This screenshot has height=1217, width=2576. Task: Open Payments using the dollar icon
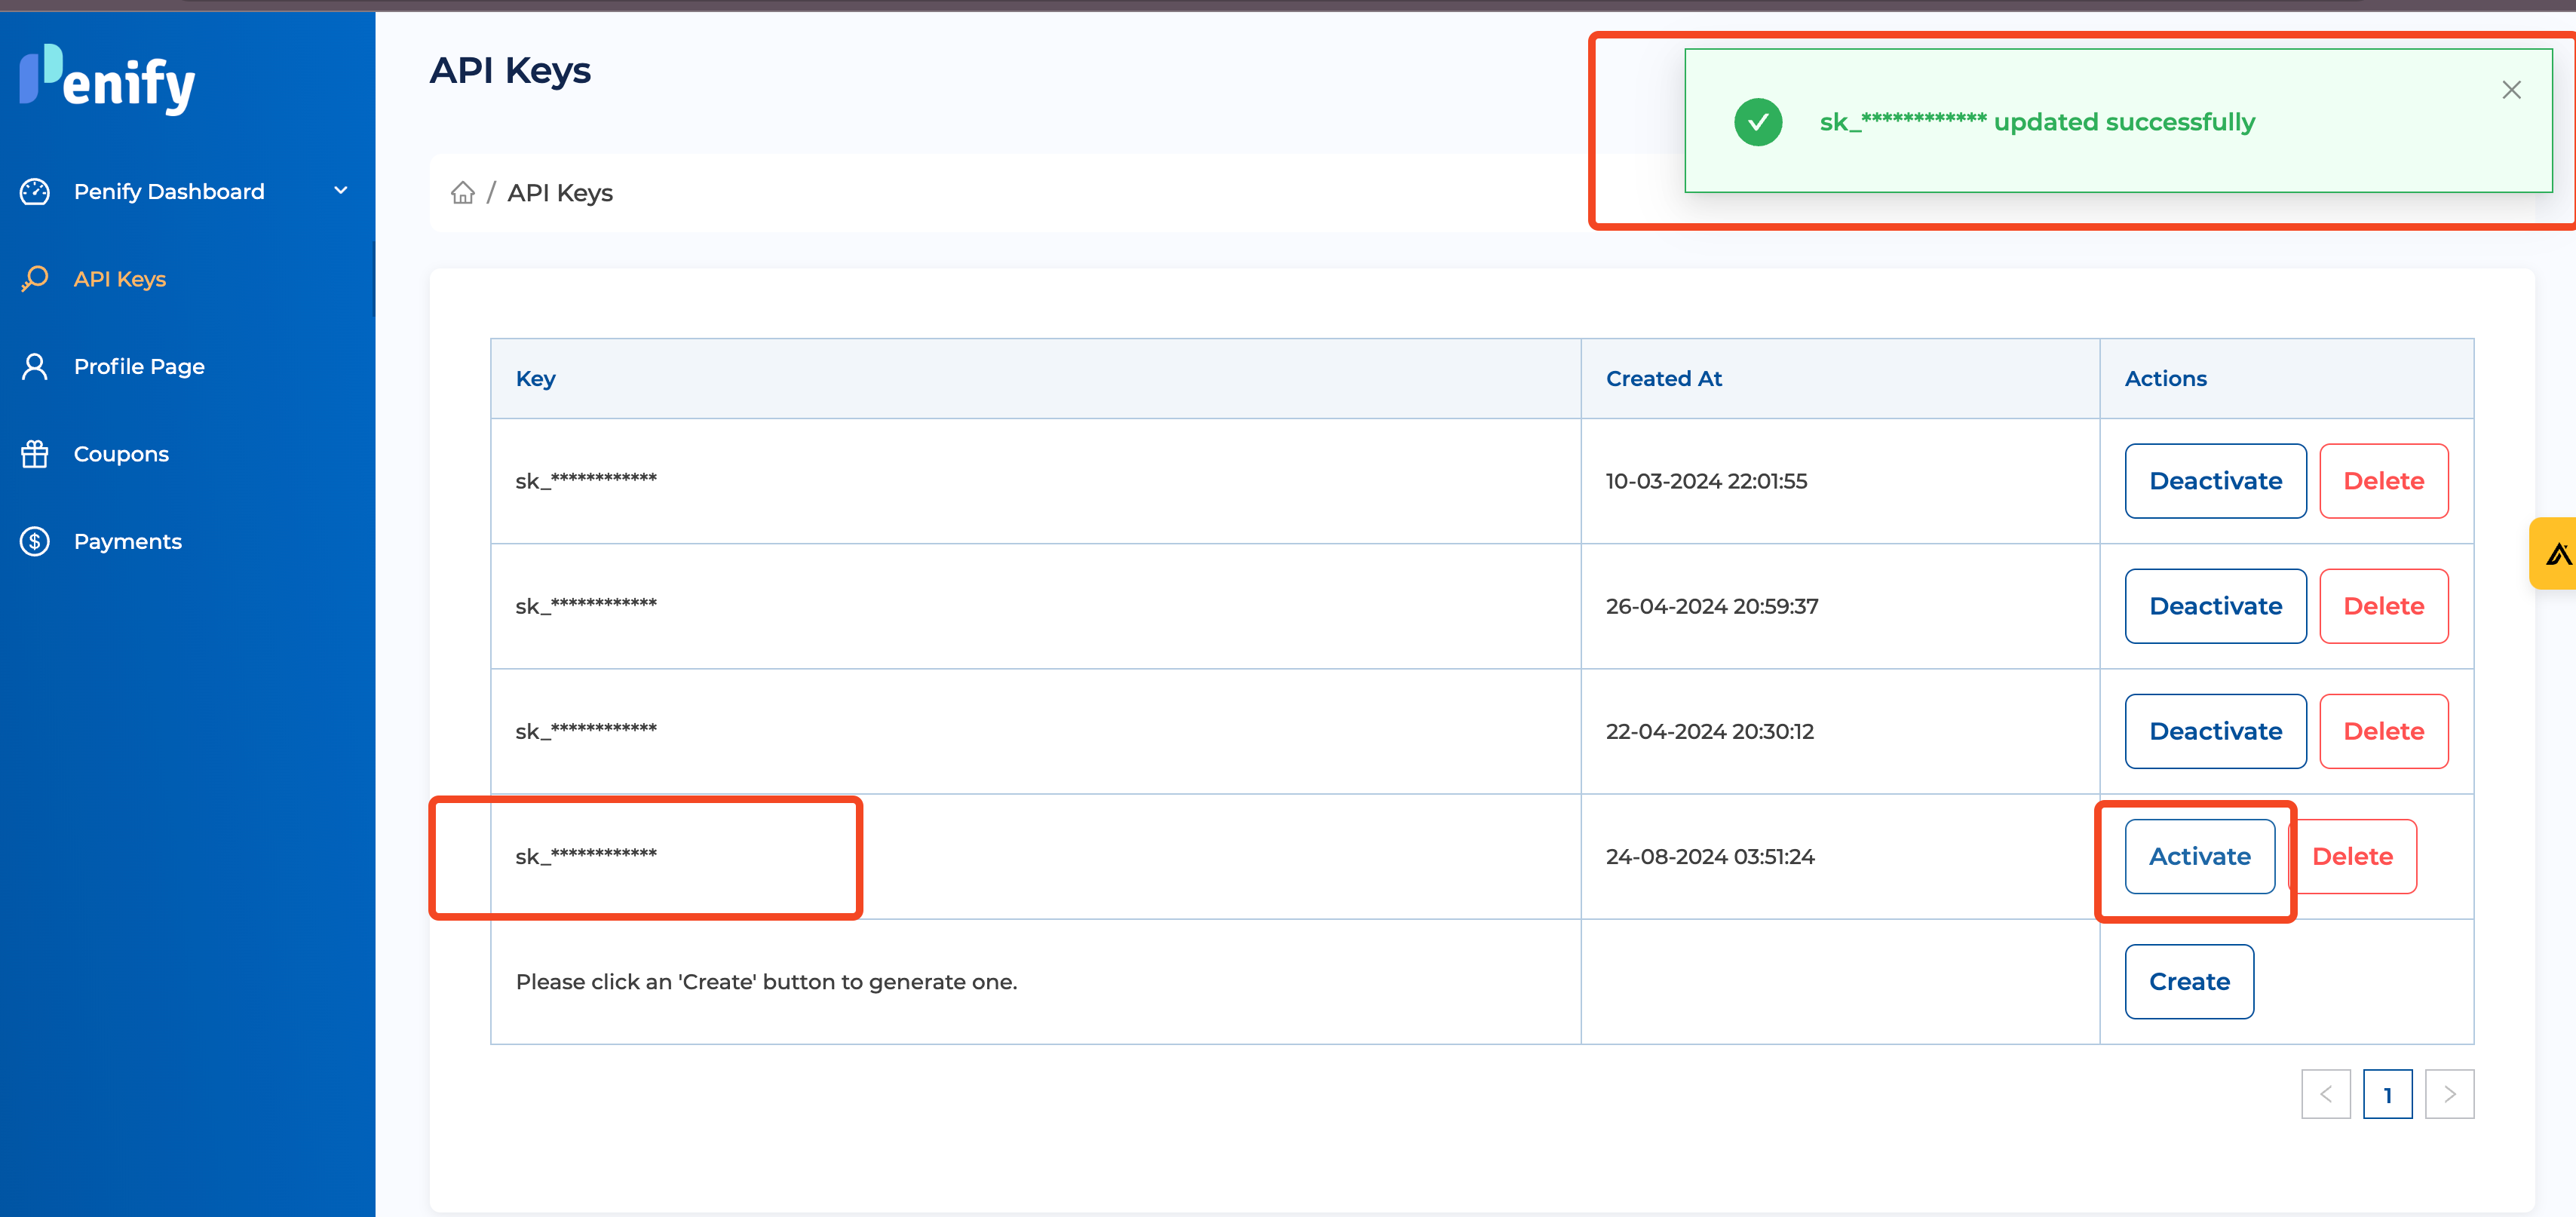click(35, 540)
